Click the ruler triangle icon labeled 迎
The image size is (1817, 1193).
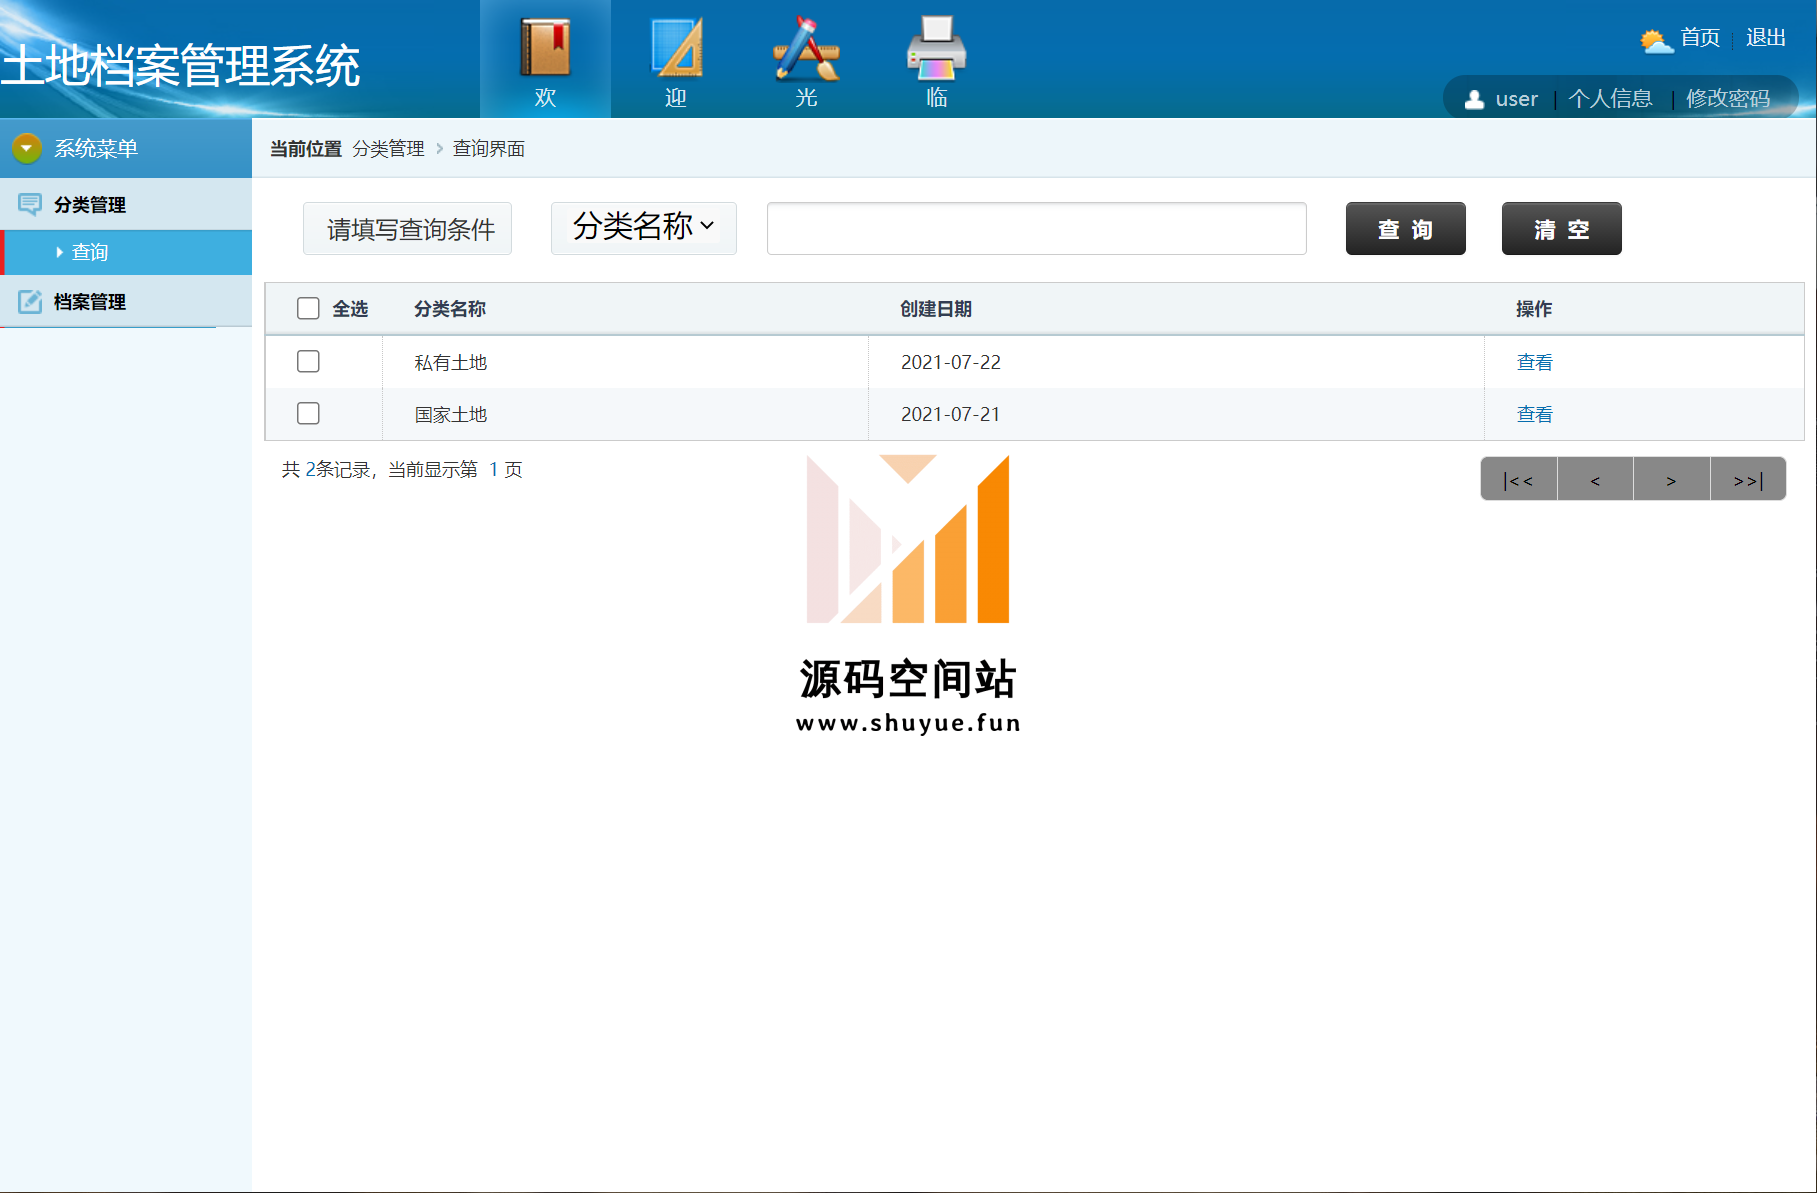tap(676, 48)
